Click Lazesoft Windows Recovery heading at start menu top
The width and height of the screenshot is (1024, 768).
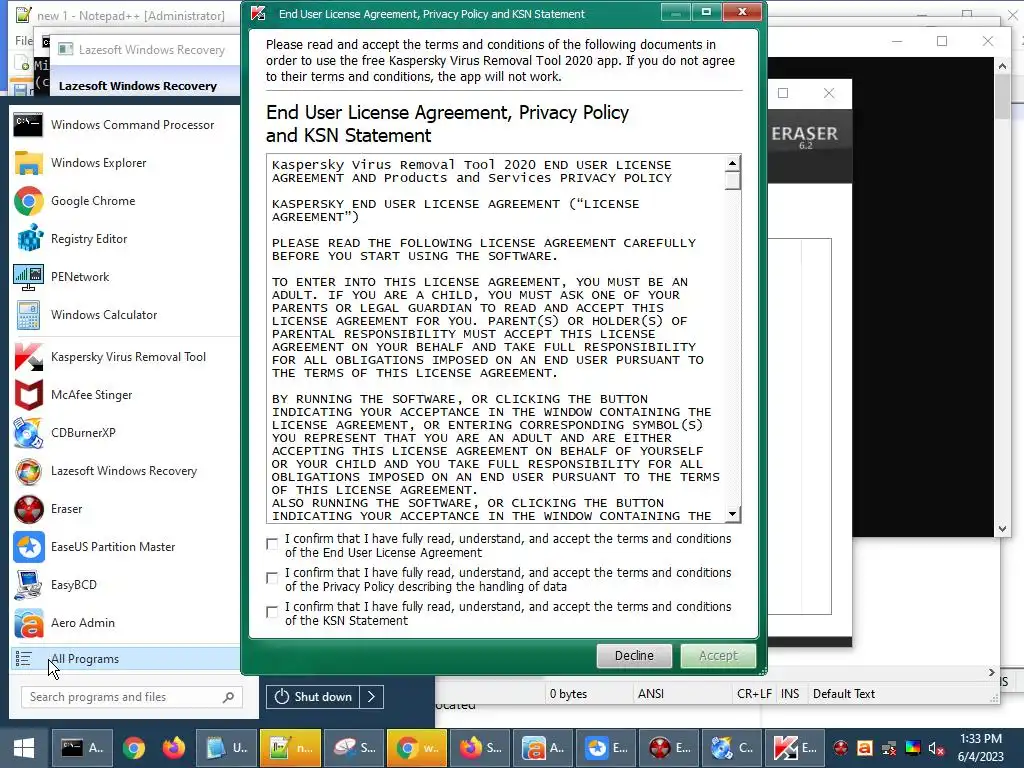pos(138,86)
